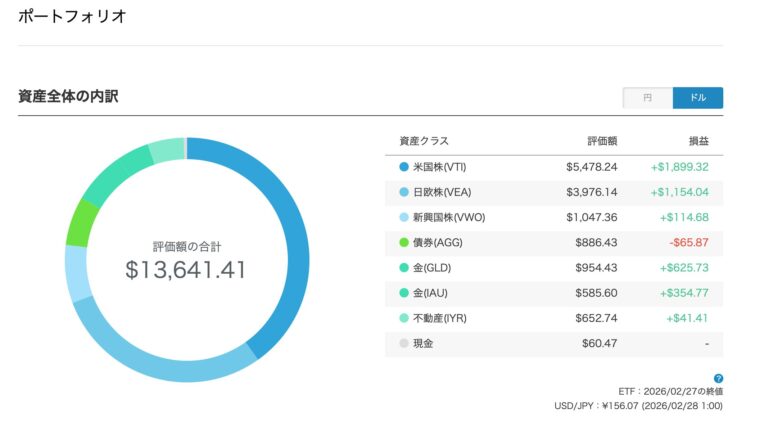Click the IAU gold legend dot
The width and height of the screenshot is (760, 435).
[403, 293]
